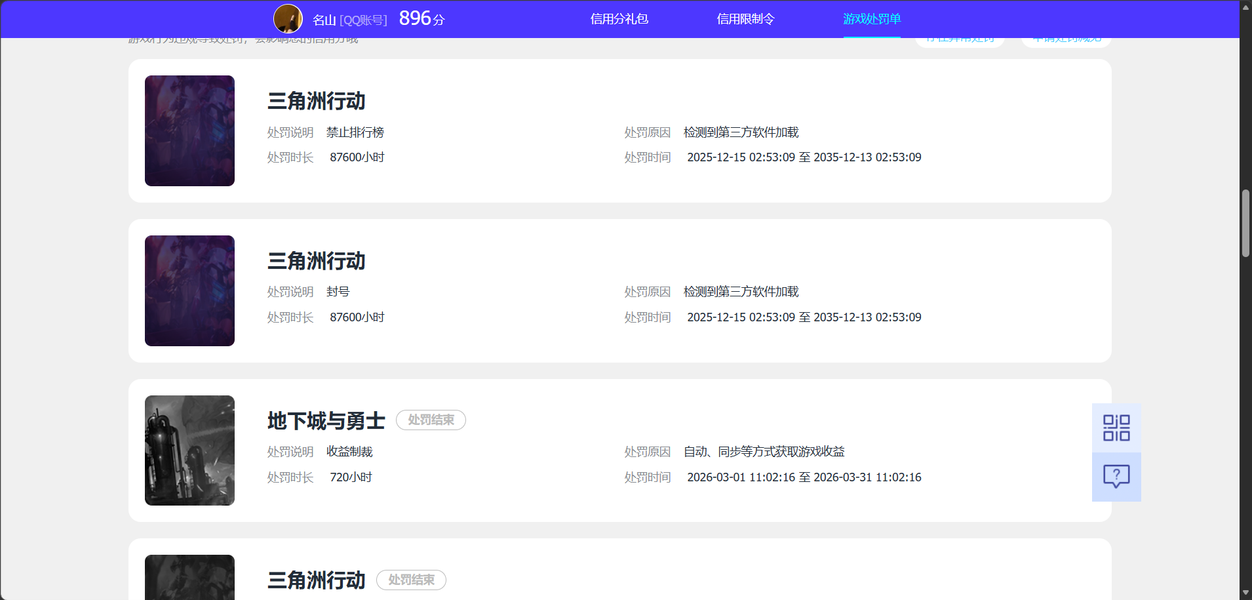Click the 720小时 duration value
This screenshot has height=600, width=1252.
tap(351, 477)
